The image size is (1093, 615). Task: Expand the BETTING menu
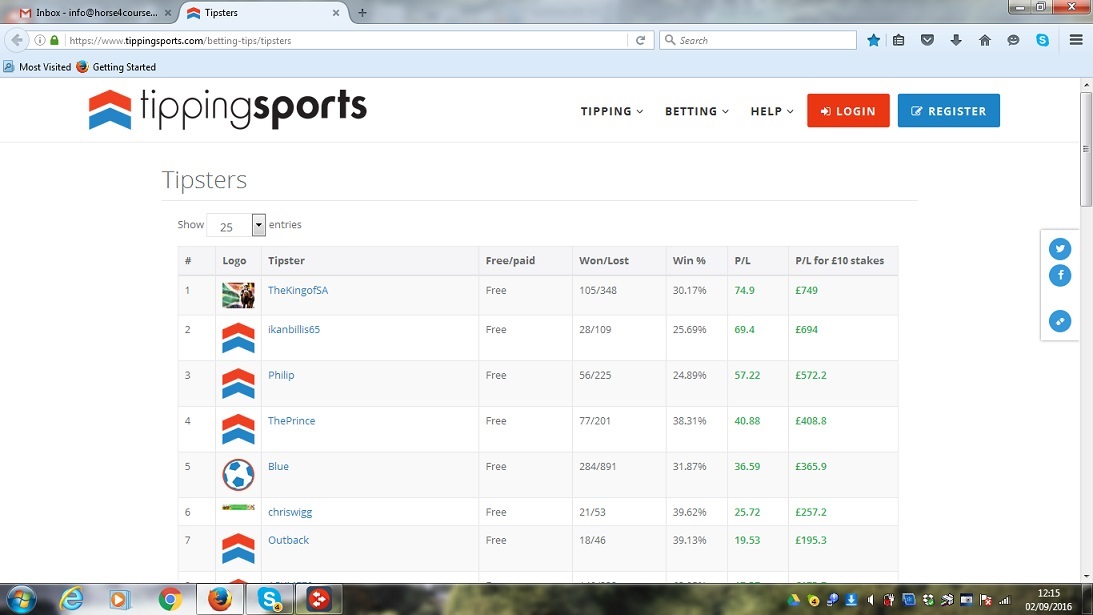[696, 111]
